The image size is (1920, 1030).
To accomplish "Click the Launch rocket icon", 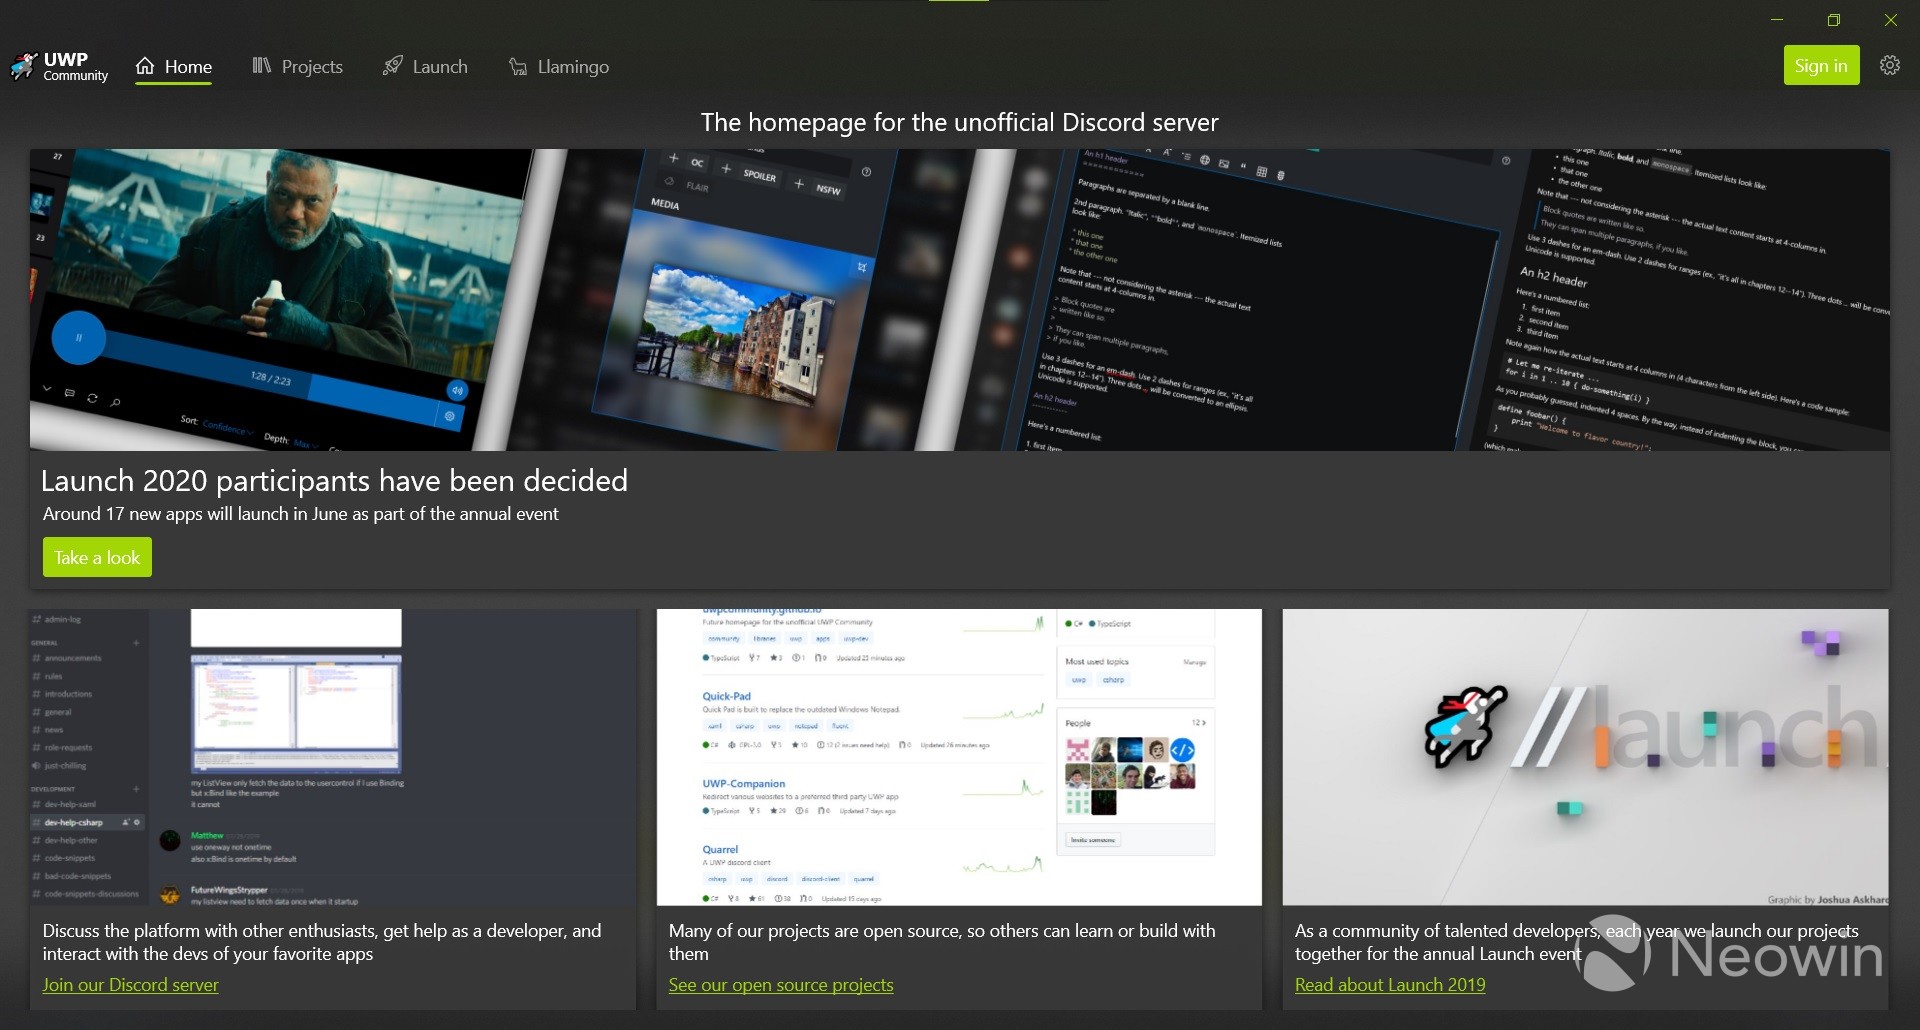I will click(393, 66).
